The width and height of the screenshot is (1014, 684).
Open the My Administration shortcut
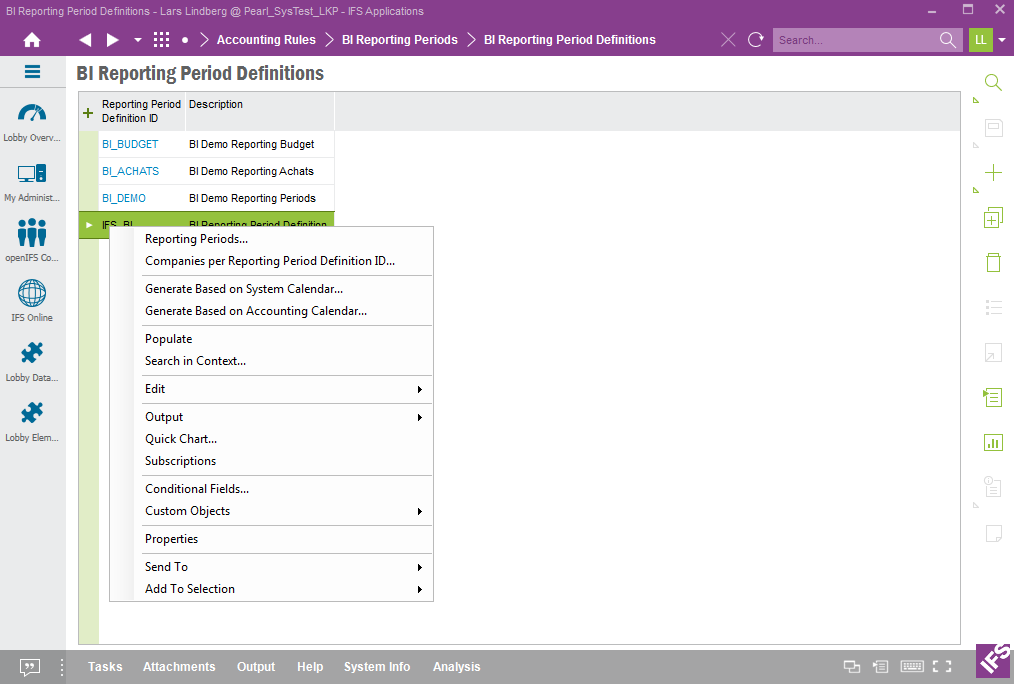(x=32, y=183)
